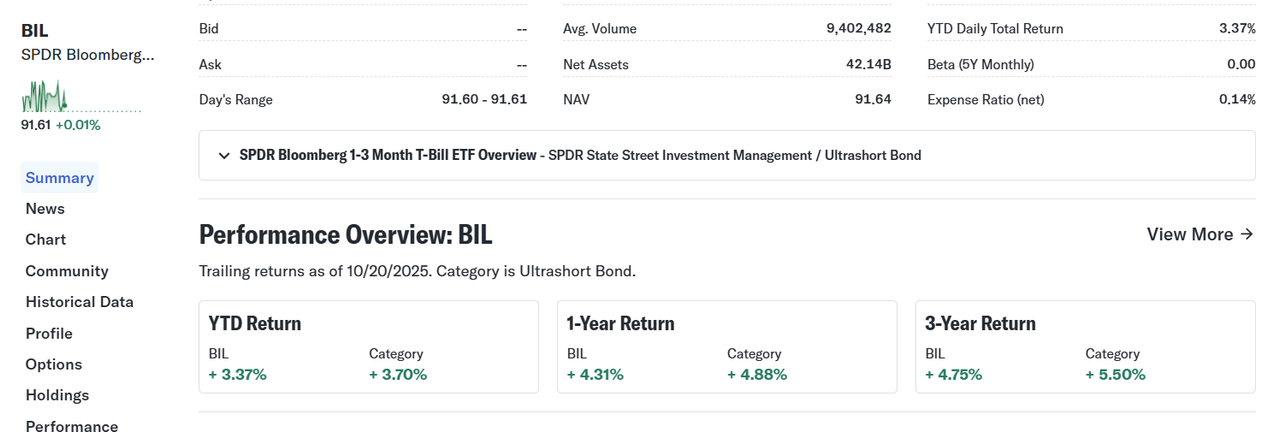Viewport: 1280px width, 432px height.
Task: Open the News section
Action: point(45,209)
